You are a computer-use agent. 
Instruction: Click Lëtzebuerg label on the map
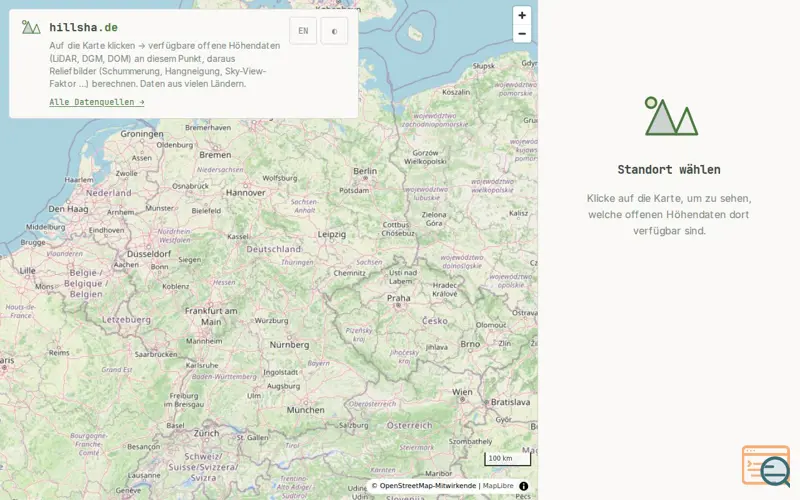(x=126, y=320)
